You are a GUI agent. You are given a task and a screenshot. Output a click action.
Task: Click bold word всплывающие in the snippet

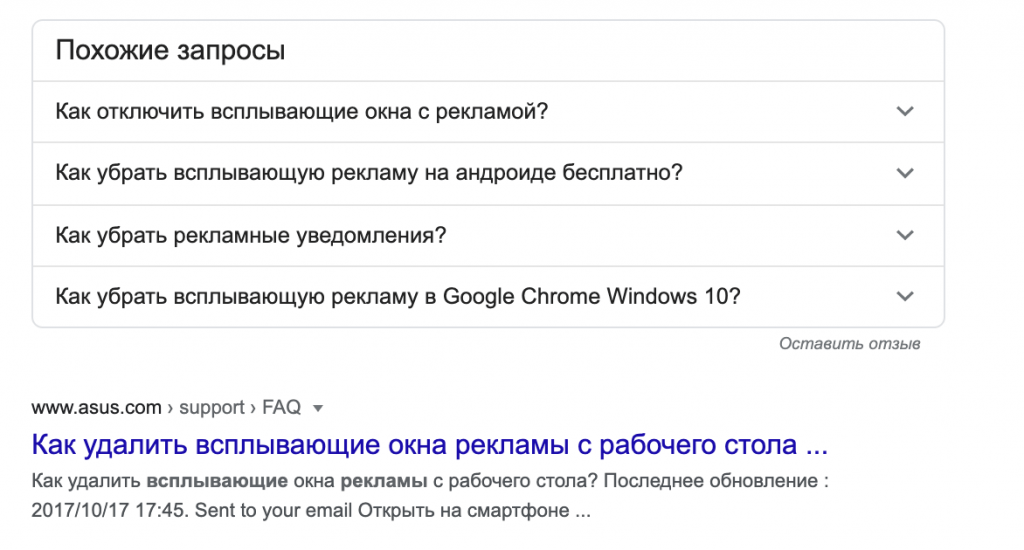217,481
